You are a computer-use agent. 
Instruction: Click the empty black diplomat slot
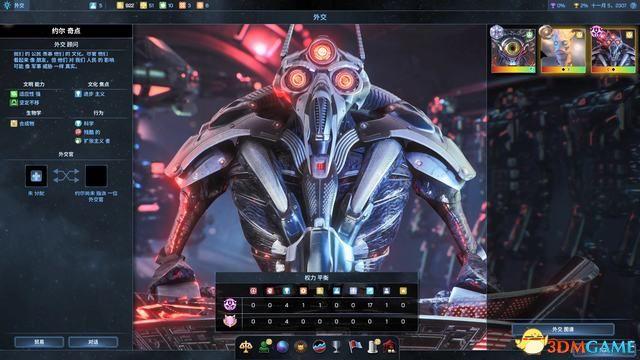96,176
